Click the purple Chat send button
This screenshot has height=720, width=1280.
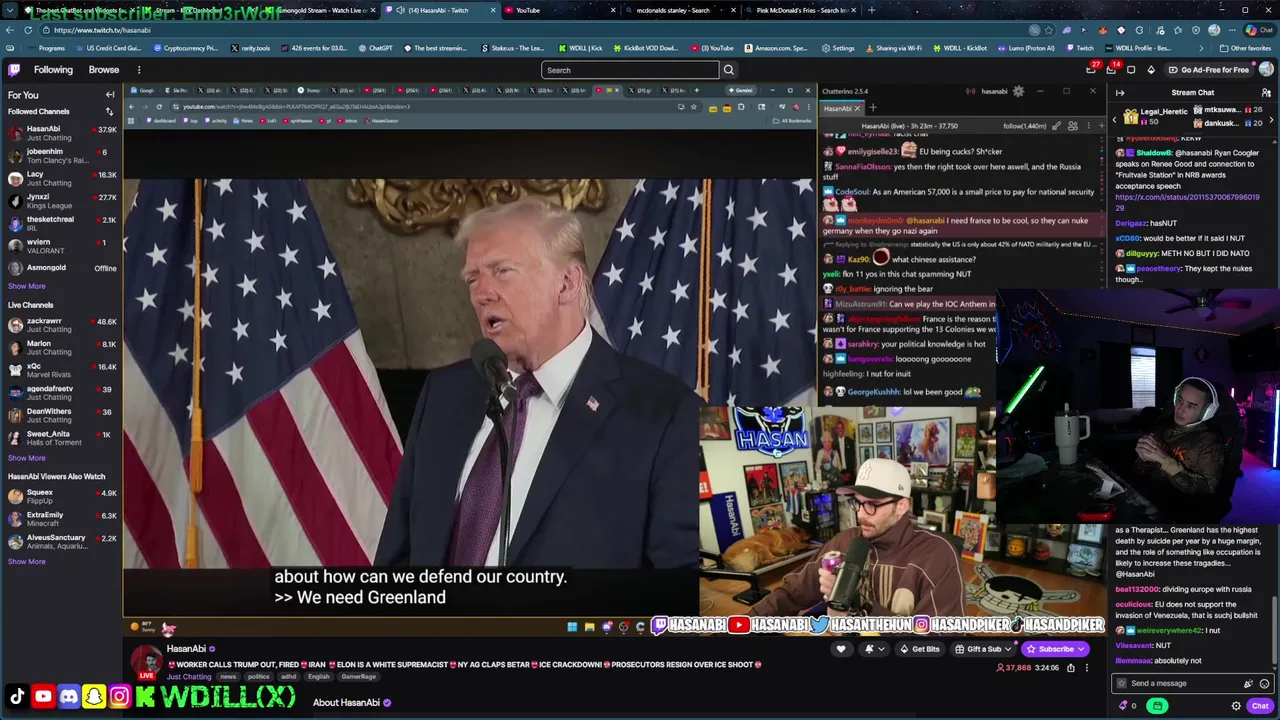pyautogui.click(x=1259, y=706)
